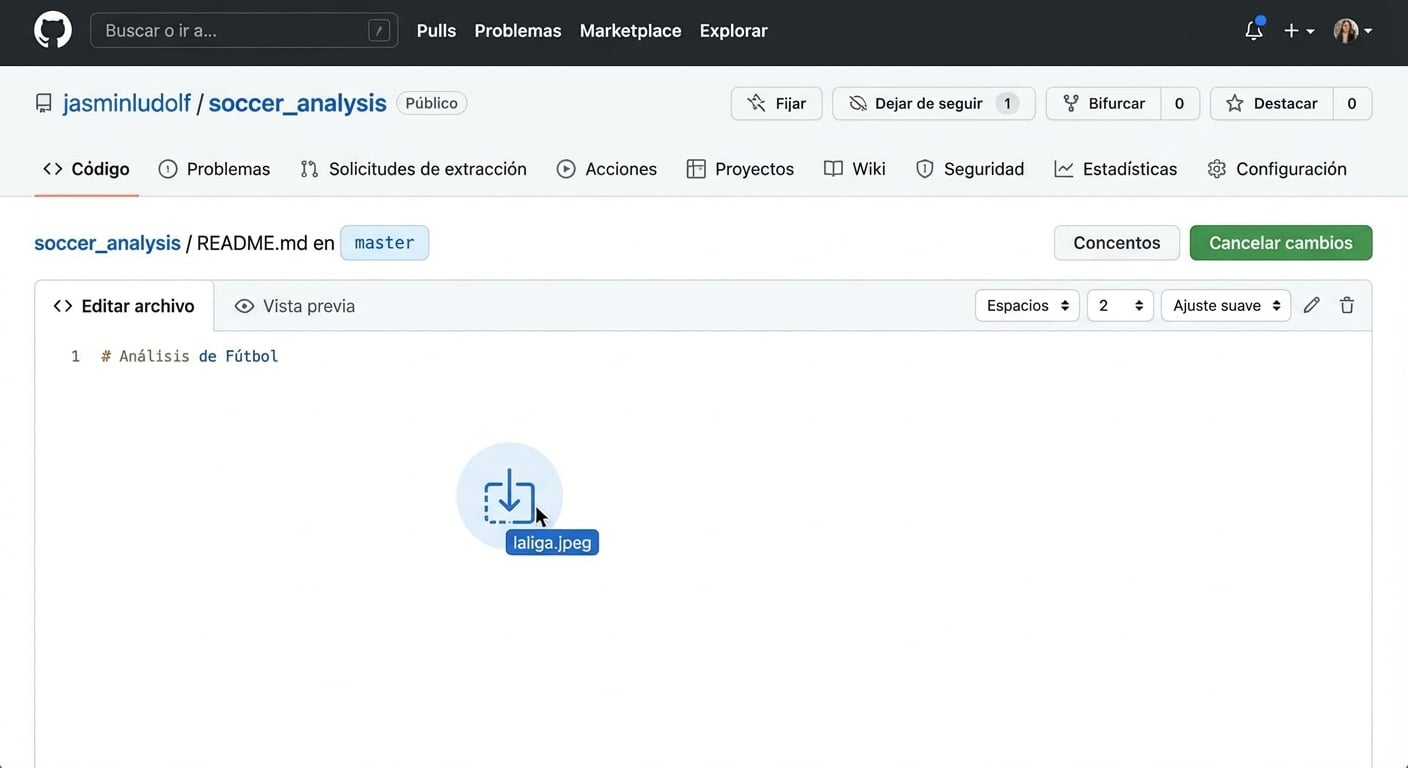Click the green Cancelar cambios button
The height and width of the screenshot is (768, 1408).
[1281, 243]
